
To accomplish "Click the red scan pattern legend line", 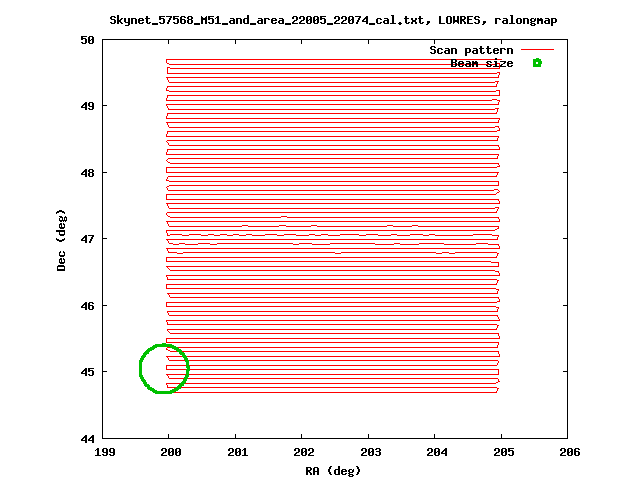I will pos(538,50).
